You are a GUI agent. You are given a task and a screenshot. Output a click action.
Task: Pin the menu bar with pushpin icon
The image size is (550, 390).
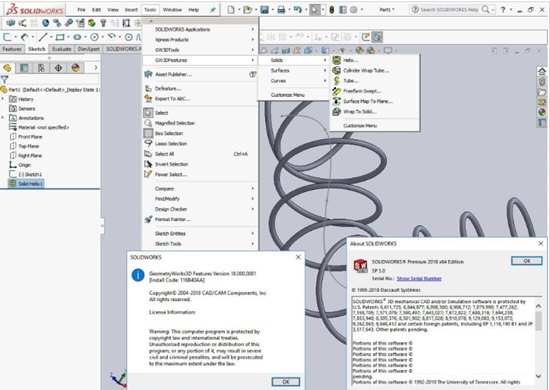click(x=213, y=10)
